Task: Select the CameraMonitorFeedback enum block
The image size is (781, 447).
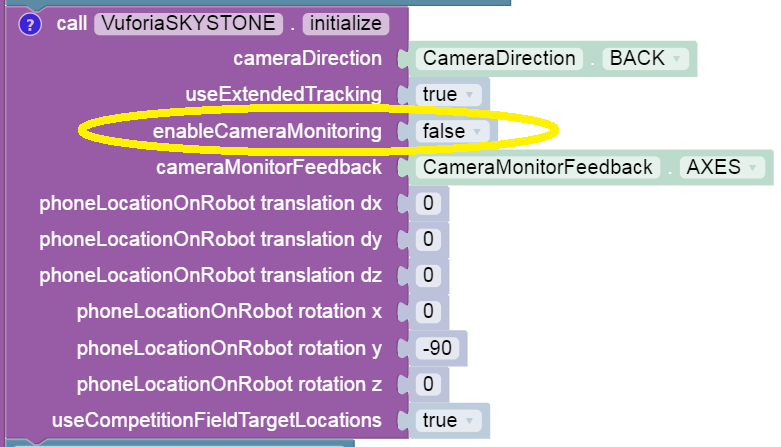Action: [x=537, y=167]
